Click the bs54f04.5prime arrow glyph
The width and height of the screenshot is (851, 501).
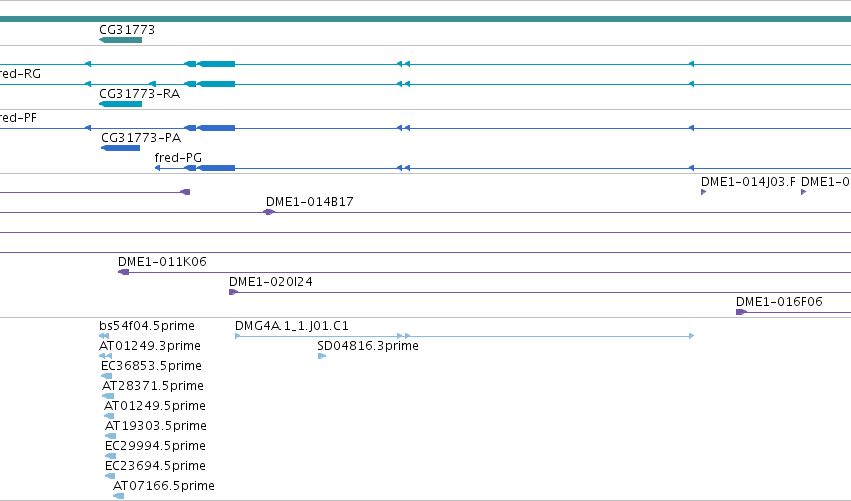click(104, 336)
